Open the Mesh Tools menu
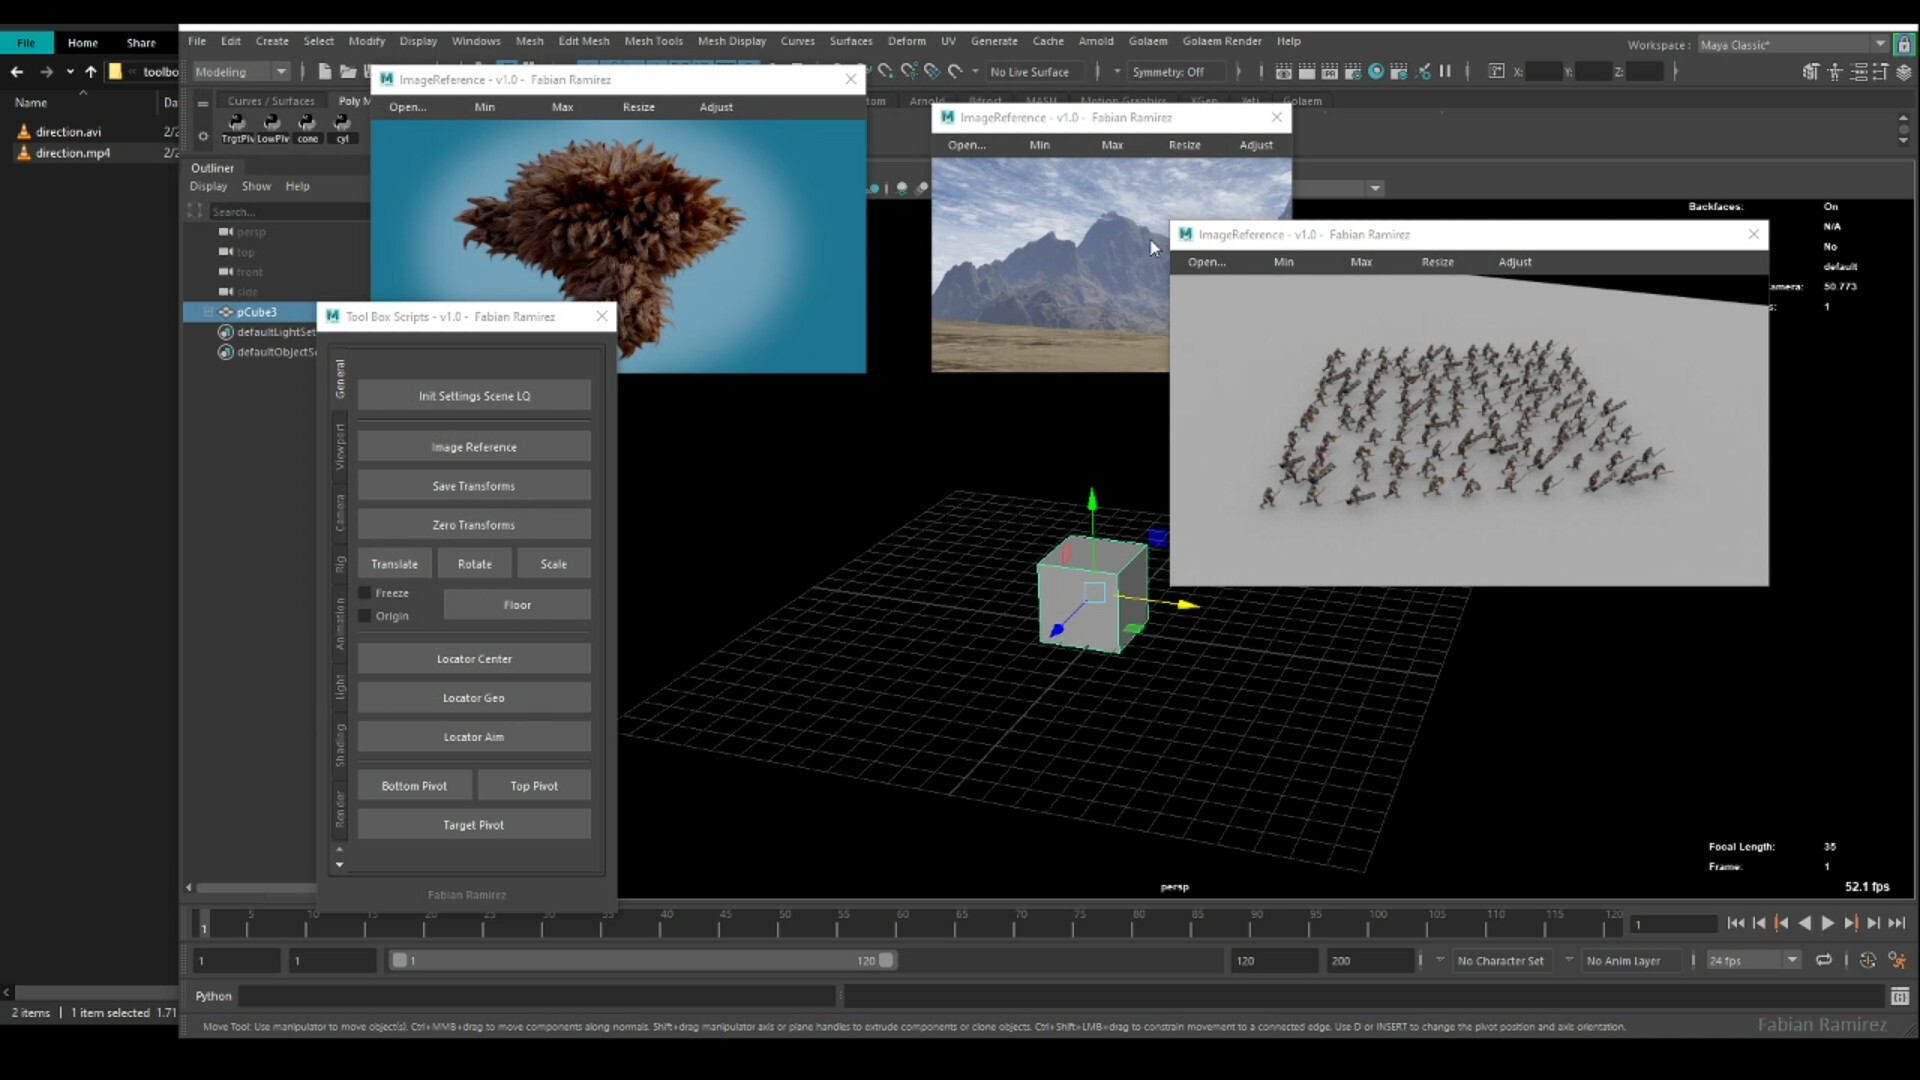Screen dimensions: 1920x1080 coord(653,41)
